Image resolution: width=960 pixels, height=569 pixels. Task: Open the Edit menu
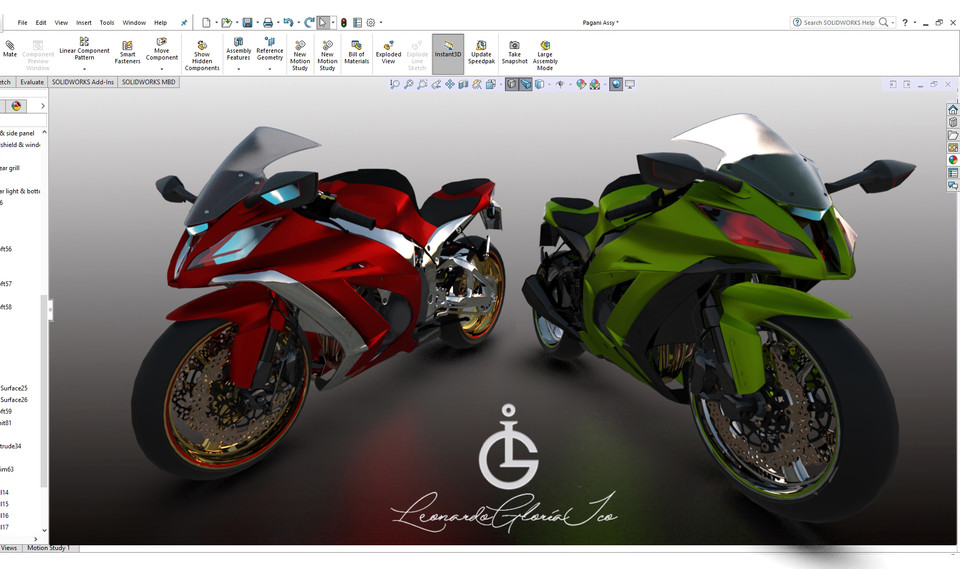point(41,23)
